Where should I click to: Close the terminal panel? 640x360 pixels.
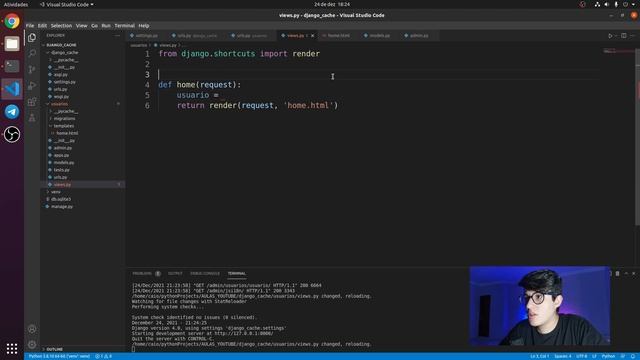(633, 273)
